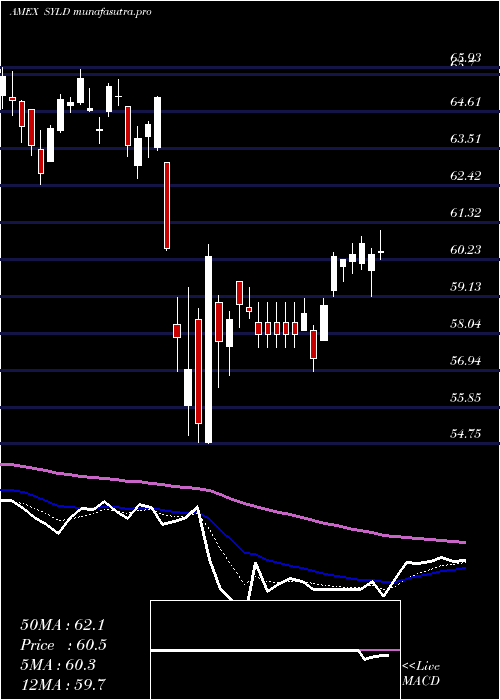The width and height of the screenshot is (500, 700).
Task: Click the 63.51 price axis label
Action: 466,138
